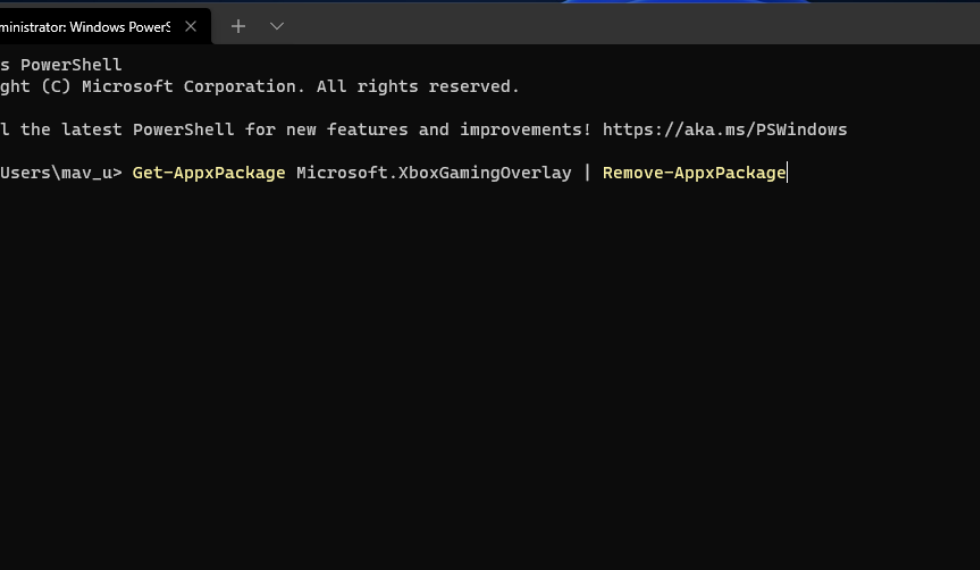Open the https://aka.ms/PSWindows link
Viewport: 980px width, 570px height.
coord(724,130)
